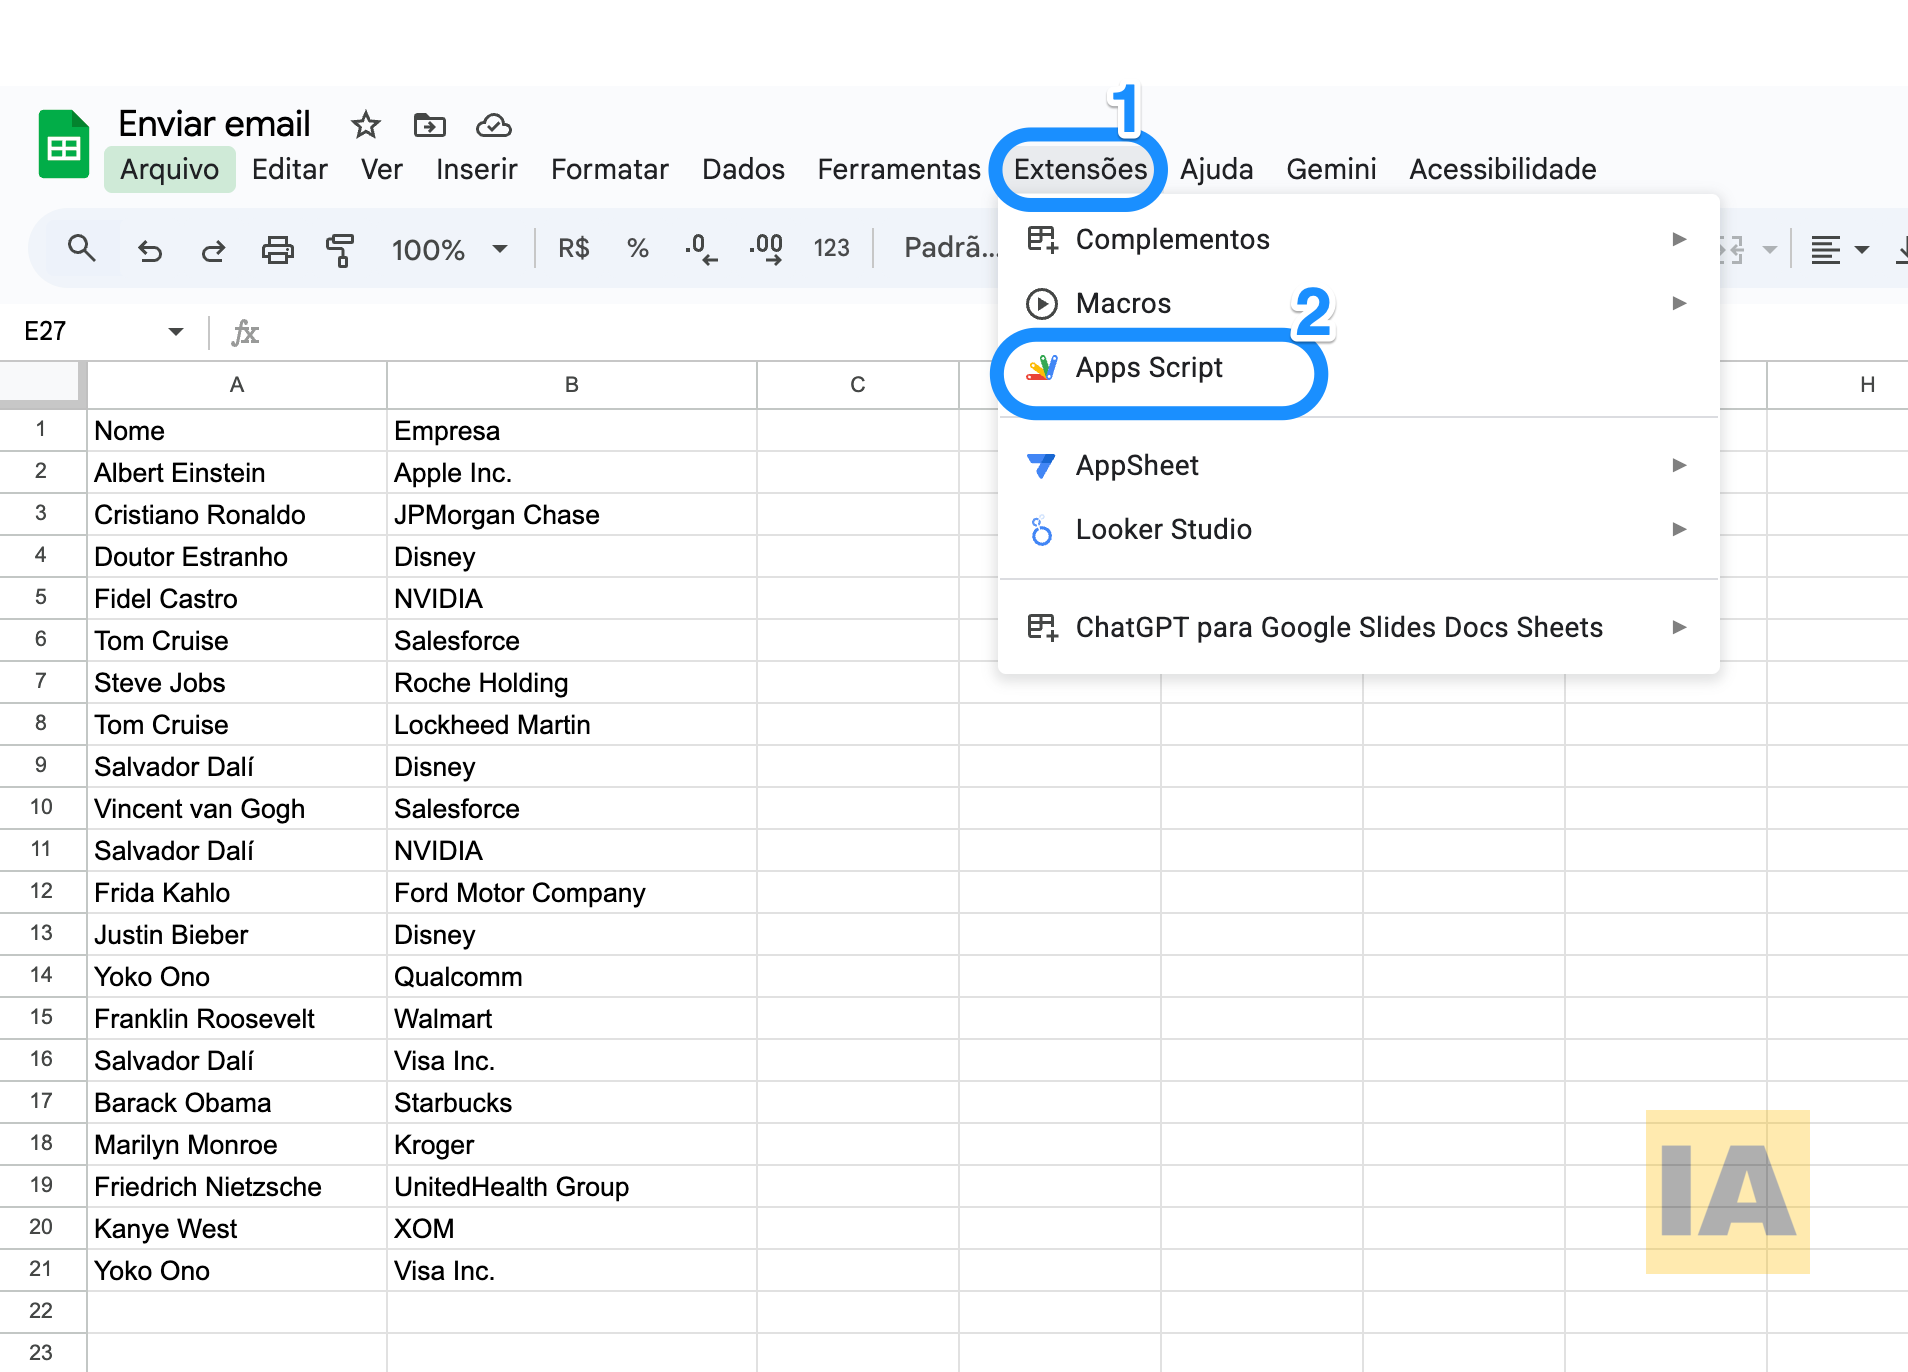This screenshot has width=1908, height=1372.
Task: Open the font Padrã... dropdown
Action: tap(950, 248)
